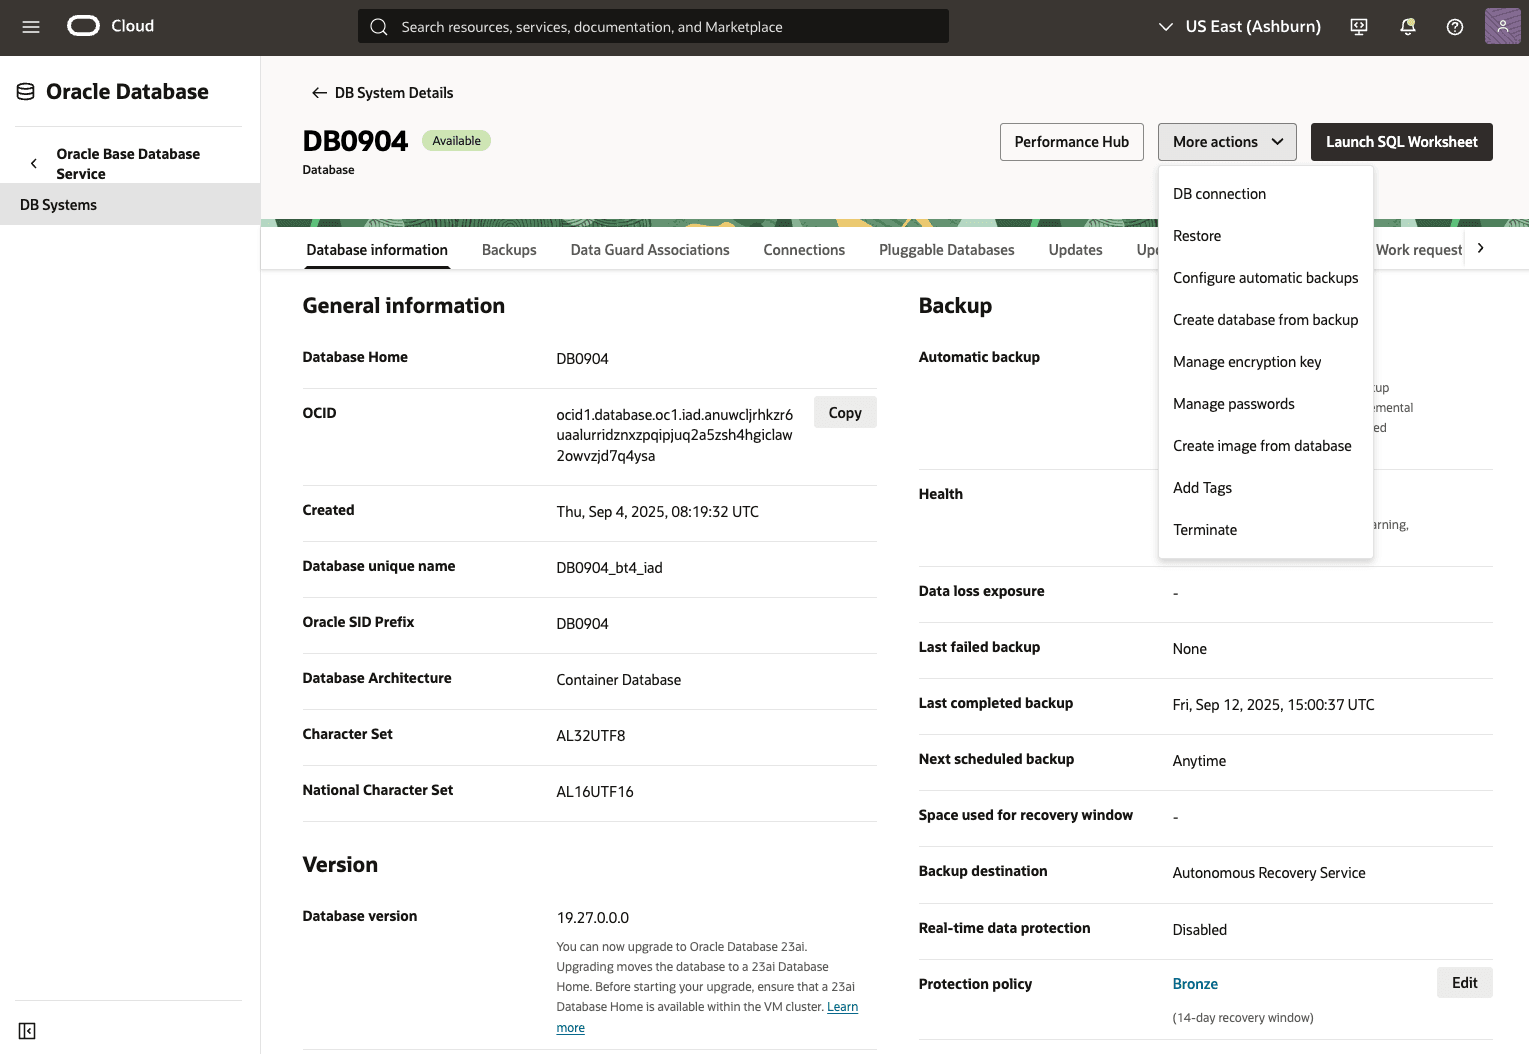
Task: Open the notifications bell
Action: 1407,27
